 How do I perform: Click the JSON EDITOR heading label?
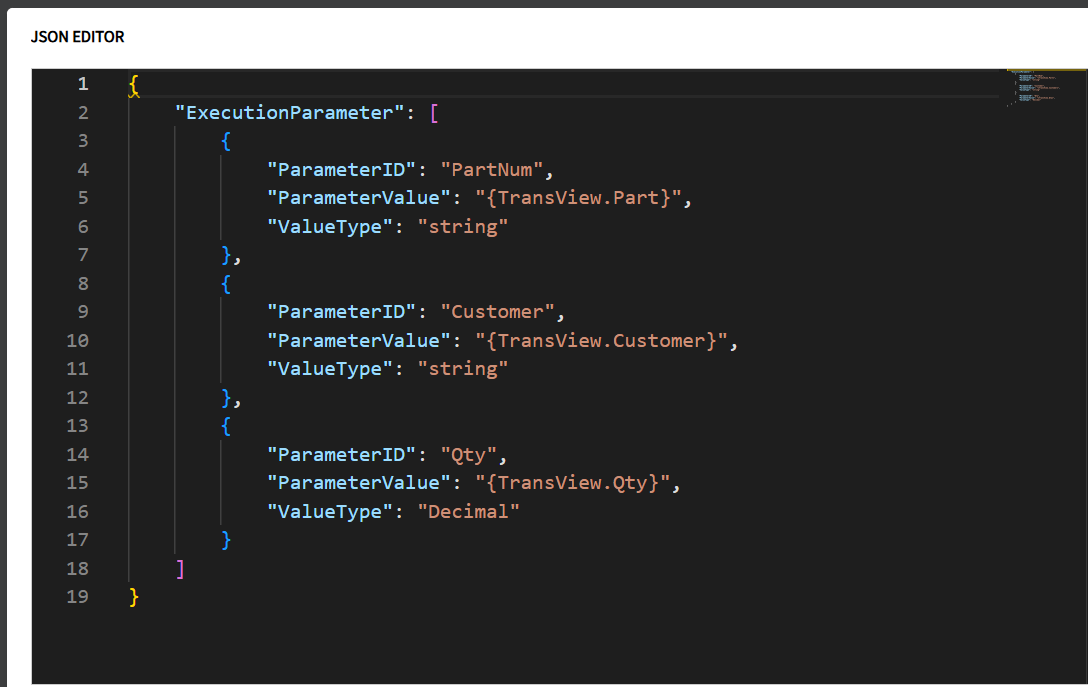coord(77,37)
